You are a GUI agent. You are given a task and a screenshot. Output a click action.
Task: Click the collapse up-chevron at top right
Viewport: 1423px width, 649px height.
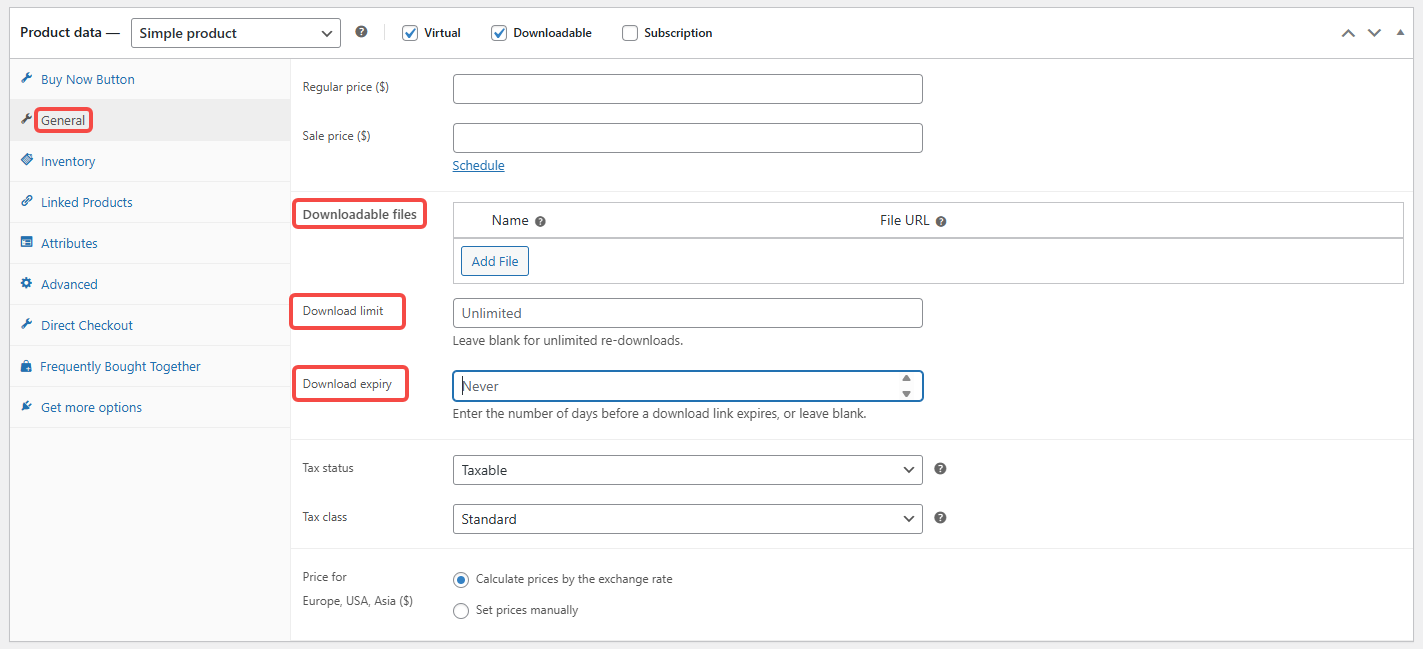(1348, 33)
